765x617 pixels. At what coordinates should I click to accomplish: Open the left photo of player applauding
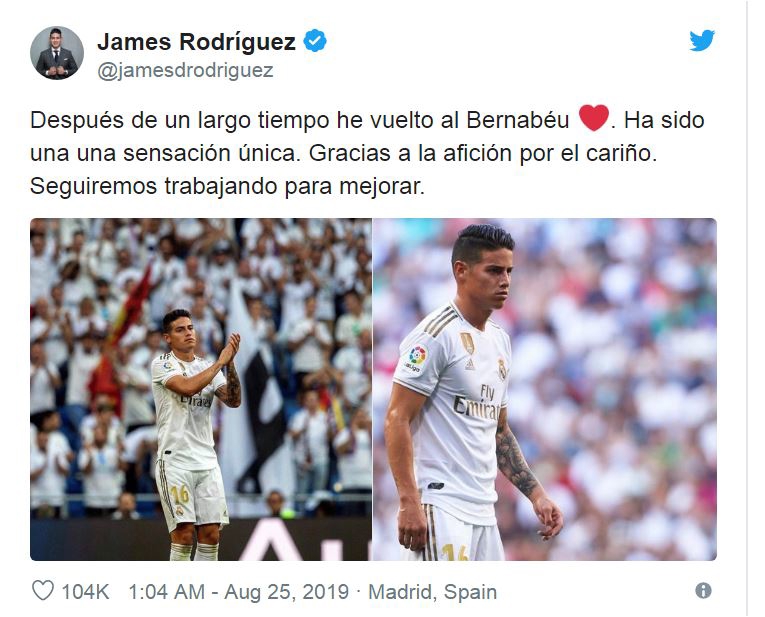tap(201, 389)
